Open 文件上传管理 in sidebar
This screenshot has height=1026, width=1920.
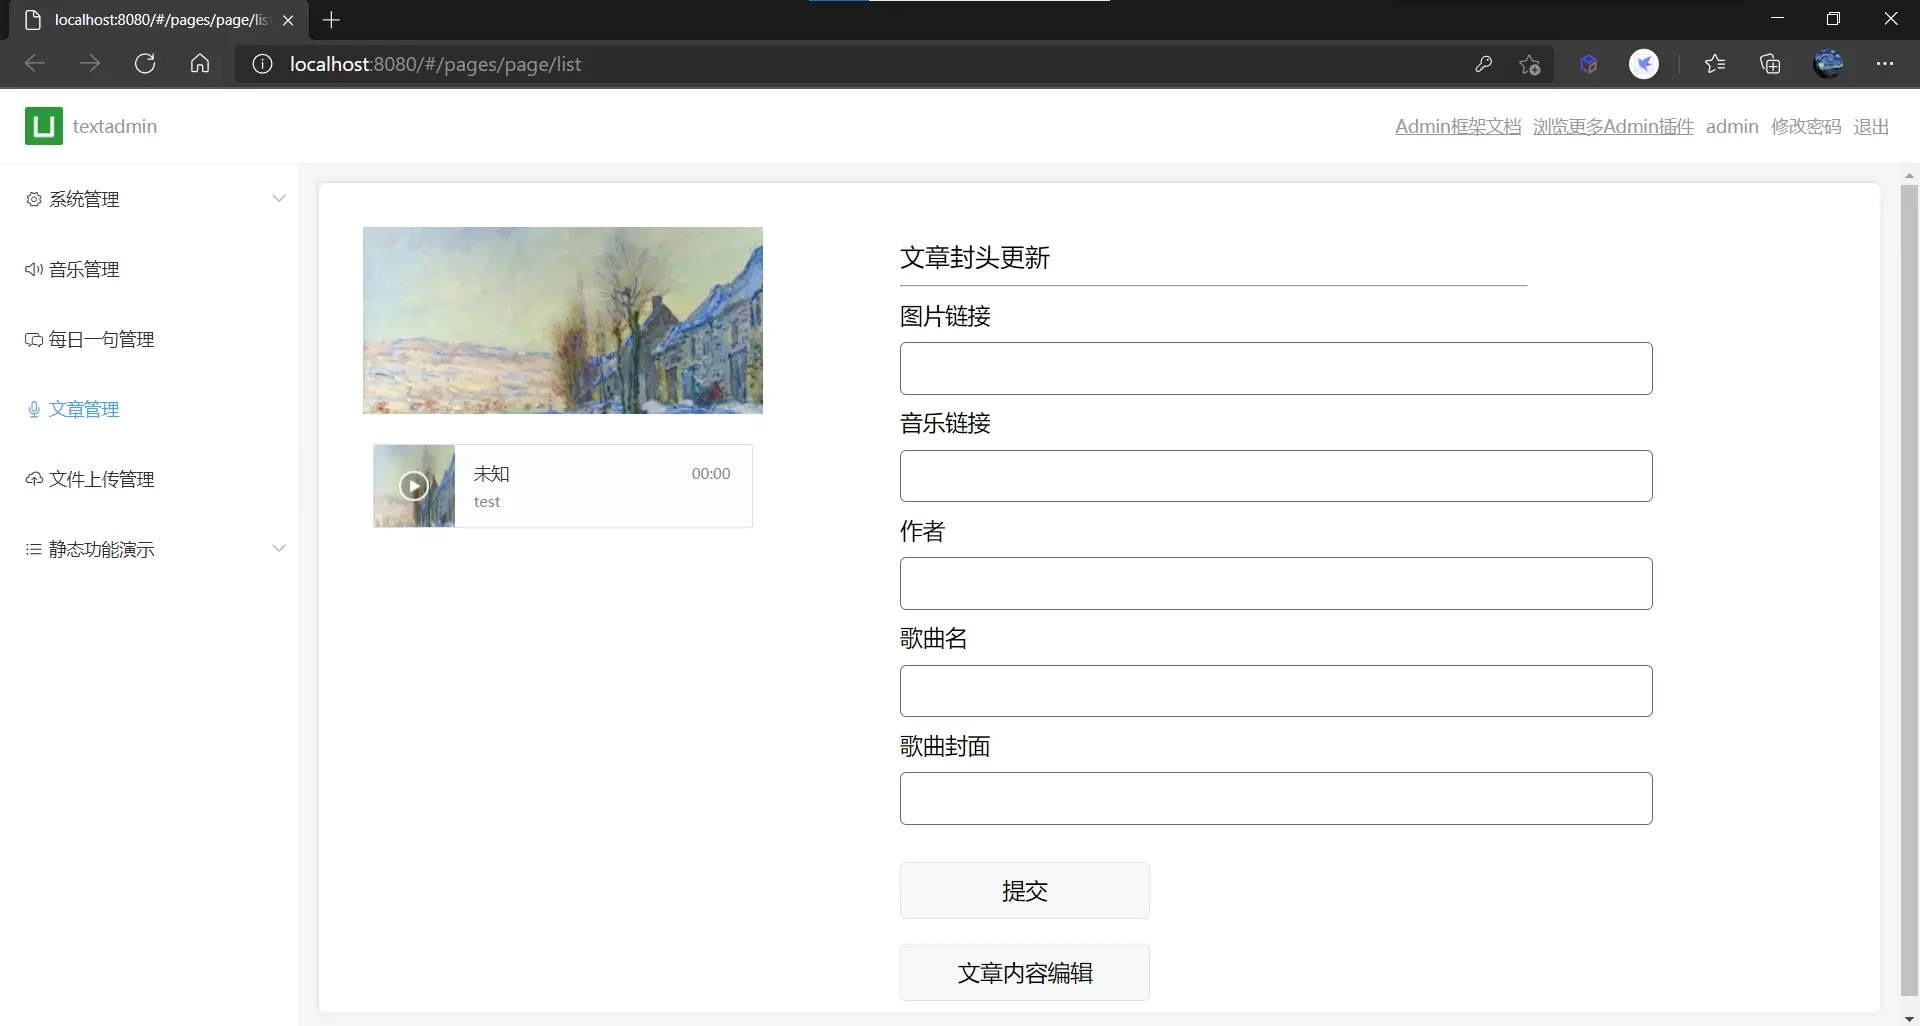(x=101, y=479)
